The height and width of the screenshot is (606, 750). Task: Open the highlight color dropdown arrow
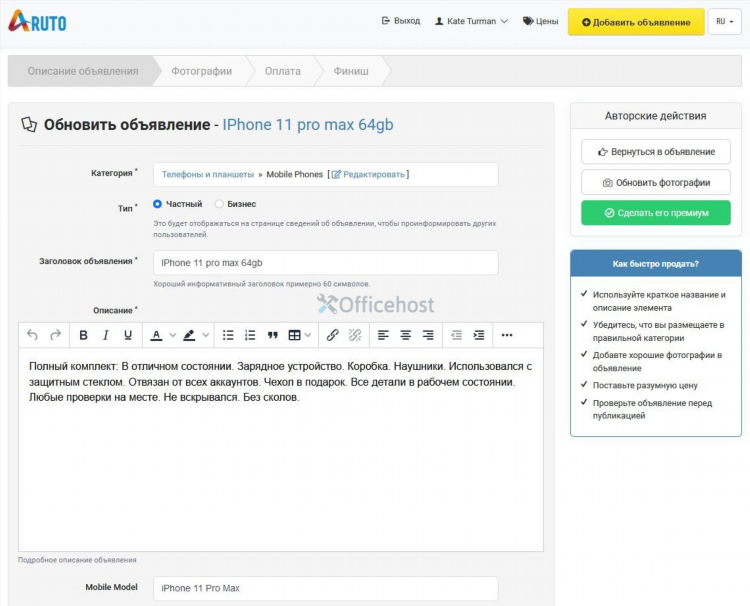coord(206,335)
